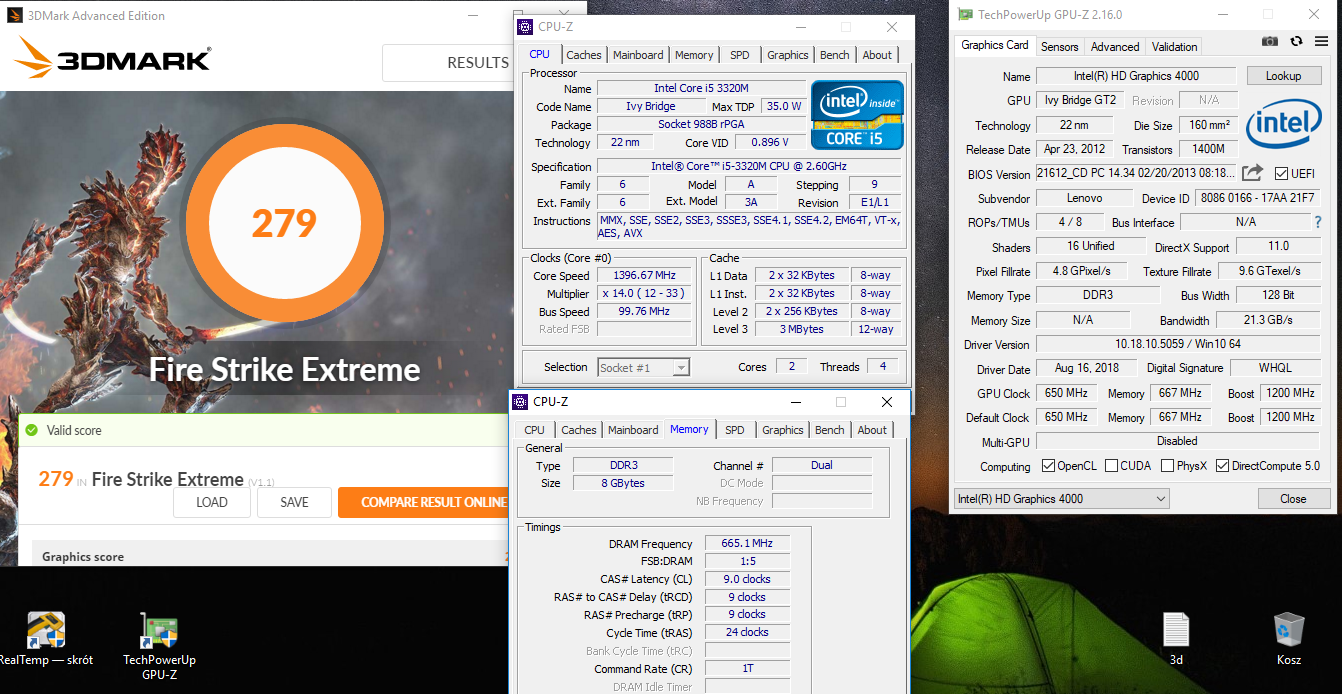
Task: Click the Memory Size value 8 GBytes
Action: tap(622, 484)
